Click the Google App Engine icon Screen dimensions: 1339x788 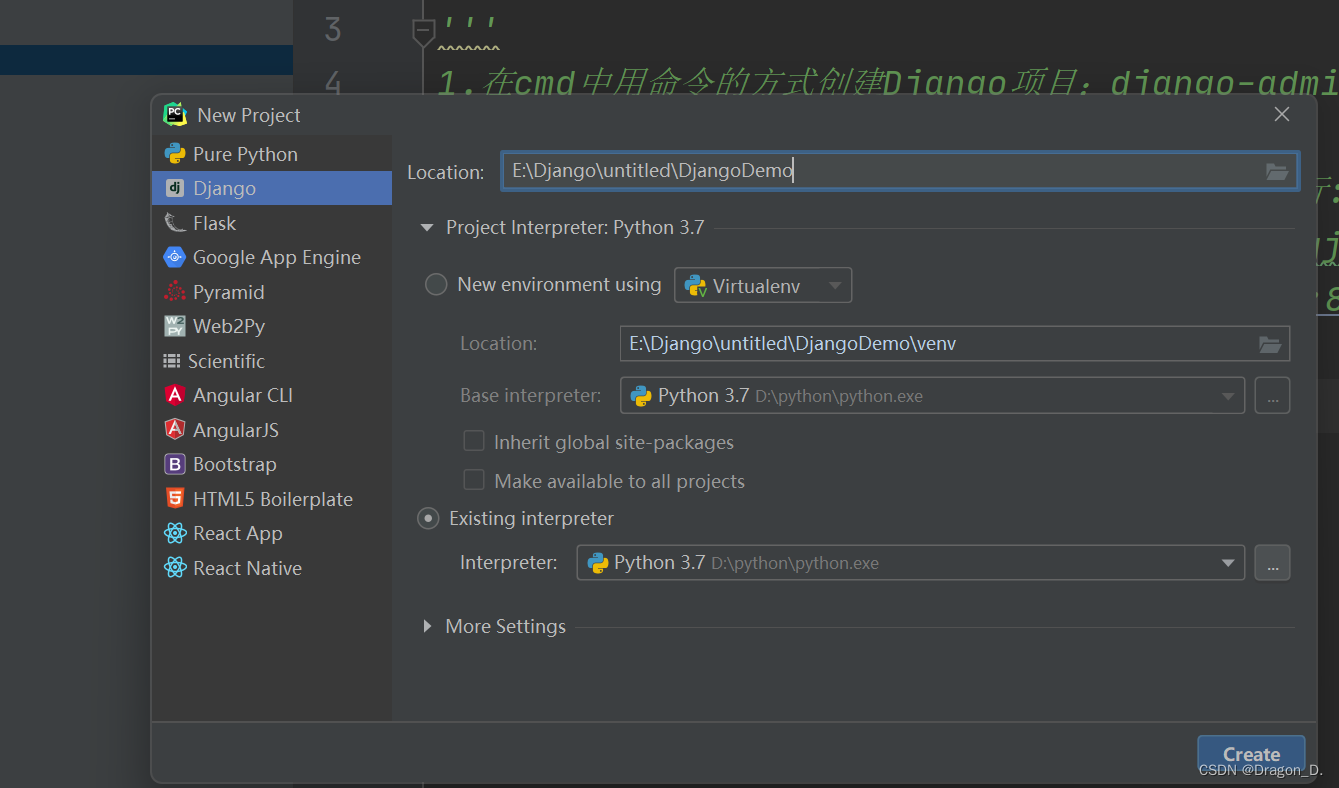point(175,257)
